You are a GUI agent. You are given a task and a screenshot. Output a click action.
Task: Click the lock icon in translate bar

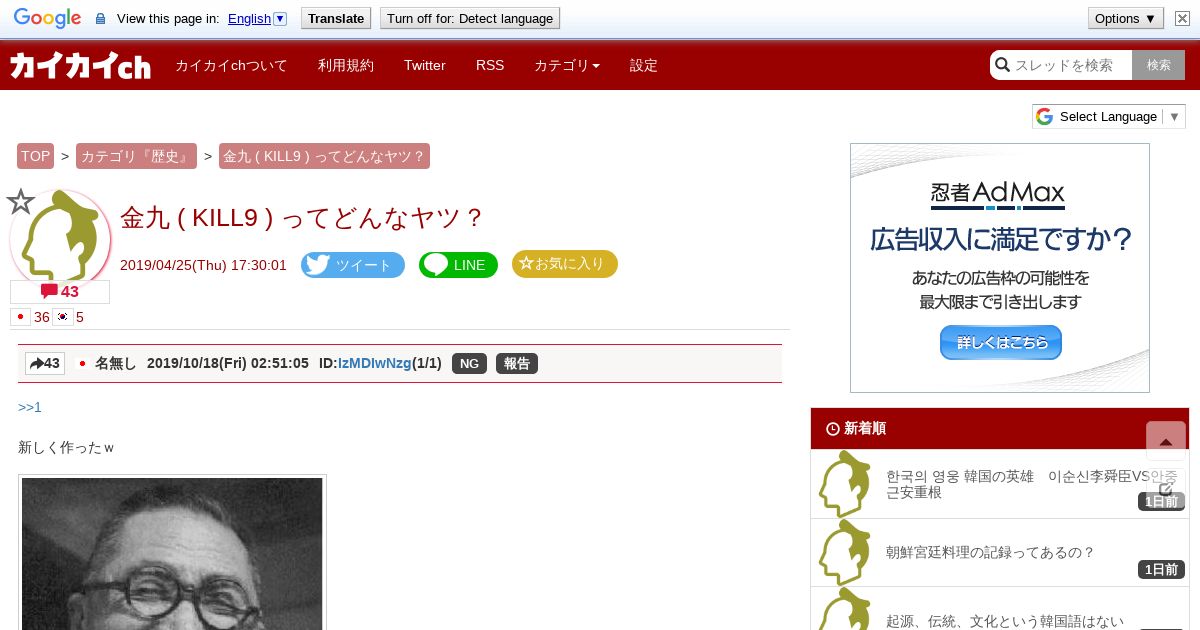coord(100,19)
